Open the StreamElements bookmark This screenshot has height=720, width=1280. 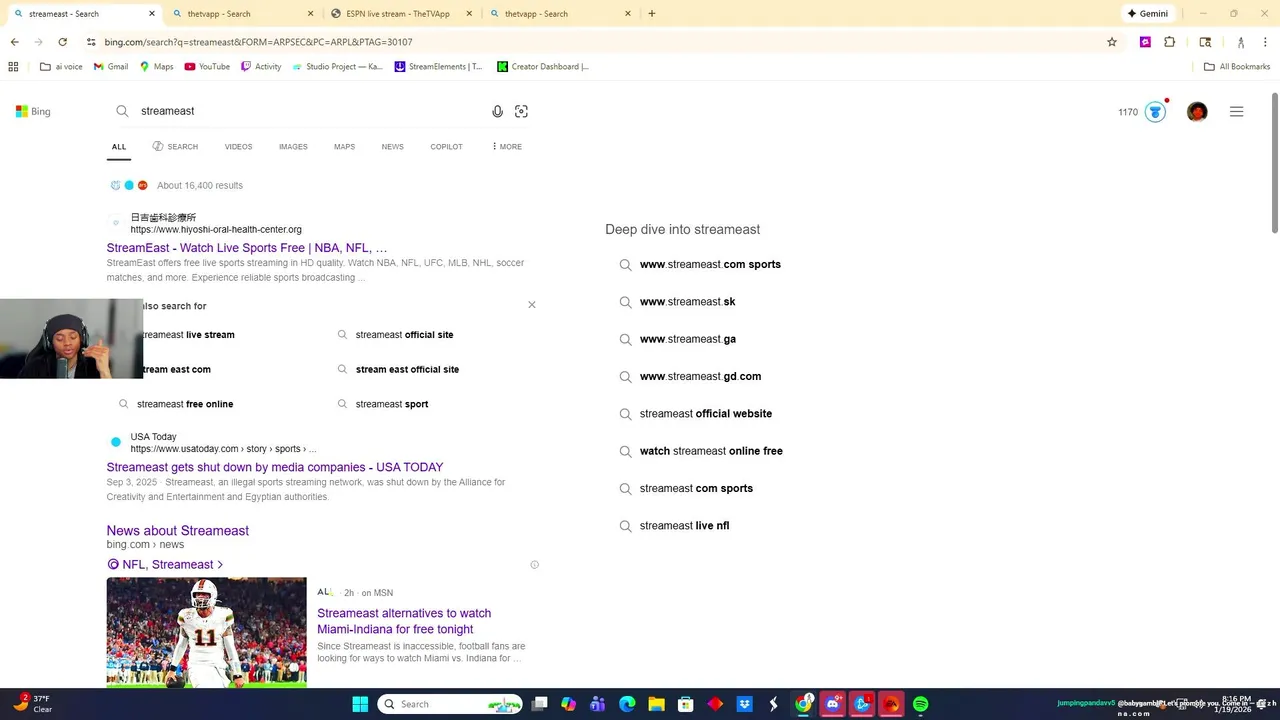point(438,67)
